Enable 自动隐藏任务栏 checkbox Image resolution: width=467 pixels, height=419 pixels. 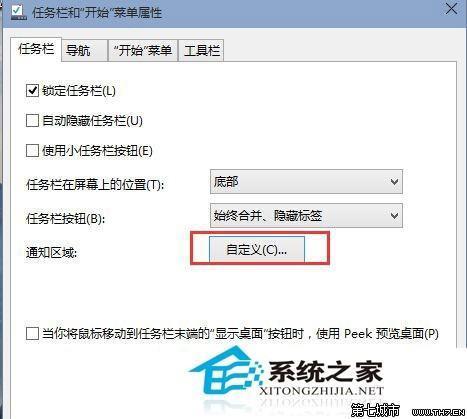32,120
